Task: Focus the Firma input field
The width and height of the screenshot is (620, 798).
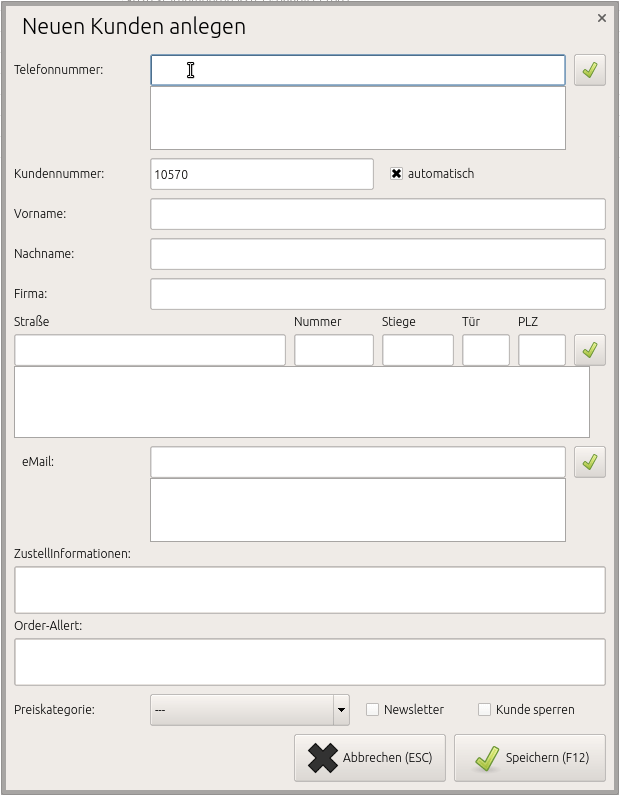Action: (377, 294)
